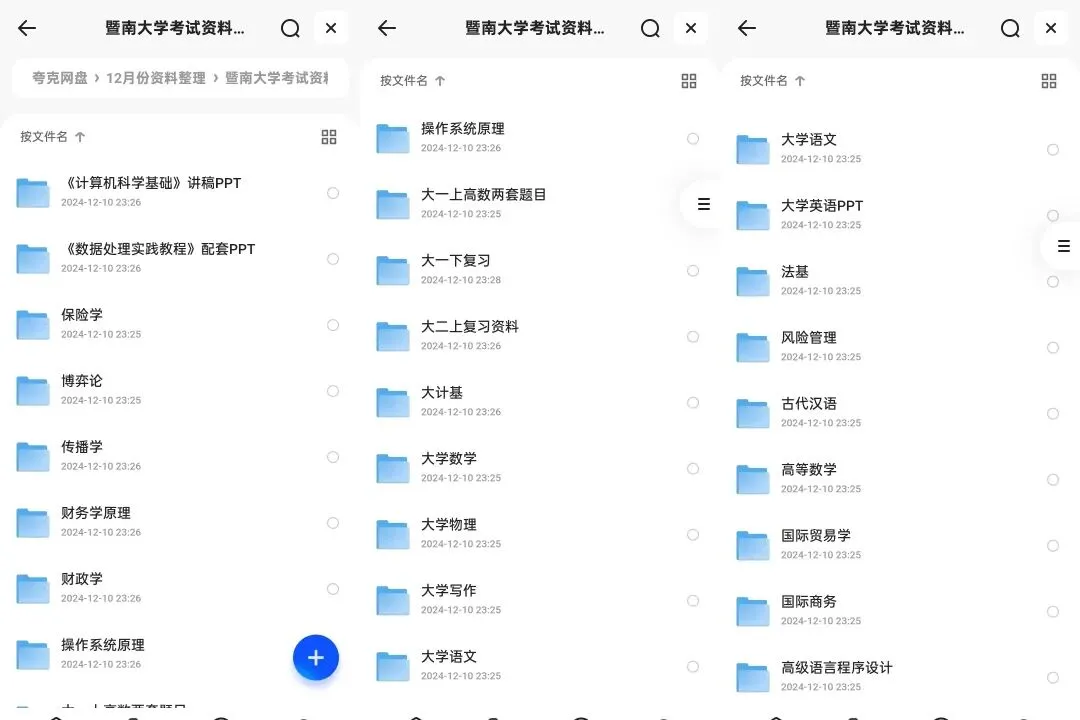This screenshot has width=1080, height=720.
Task: Switch to grid view in the middle panel
Action: [689, 81]
